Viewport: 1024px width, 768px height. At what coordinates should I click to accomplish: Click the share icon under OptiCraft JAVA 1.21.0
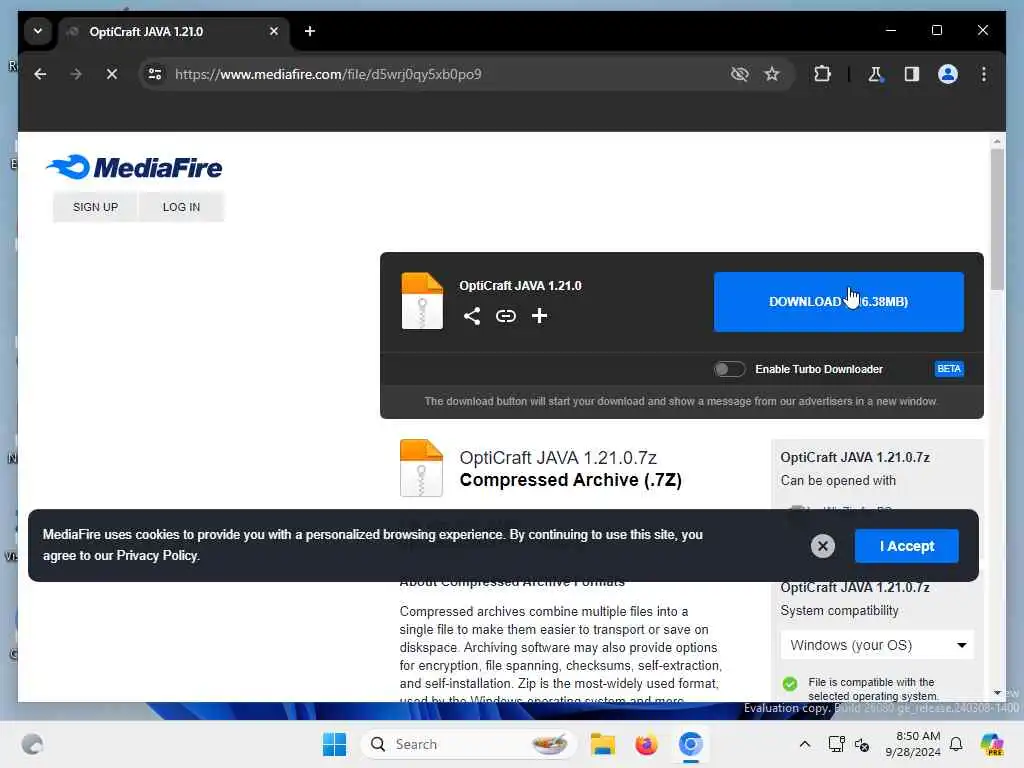point(472,316)
